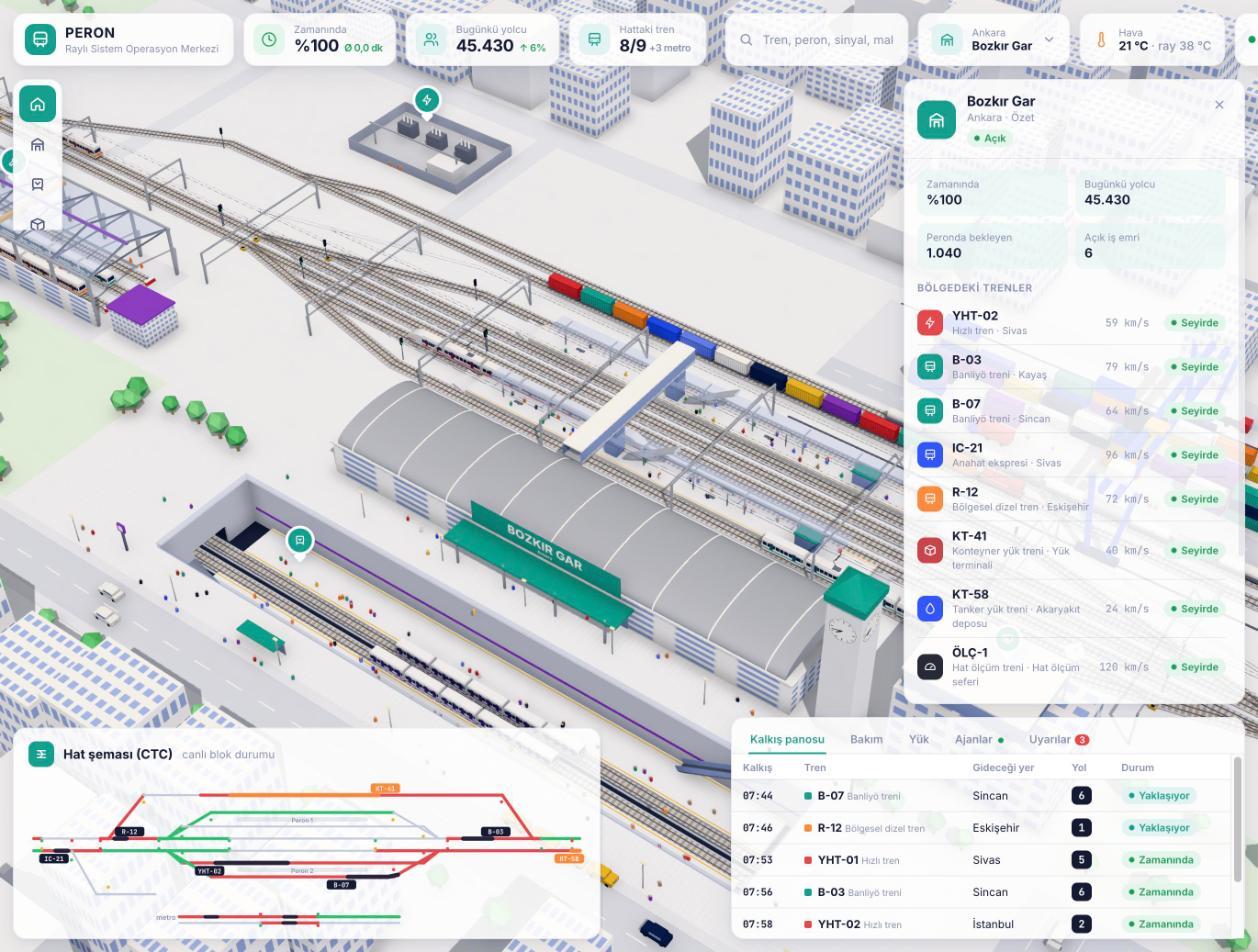This screenshot has width=1258, height=952.
Task: Click the search magnifier icon
Action: click(746, 40)
